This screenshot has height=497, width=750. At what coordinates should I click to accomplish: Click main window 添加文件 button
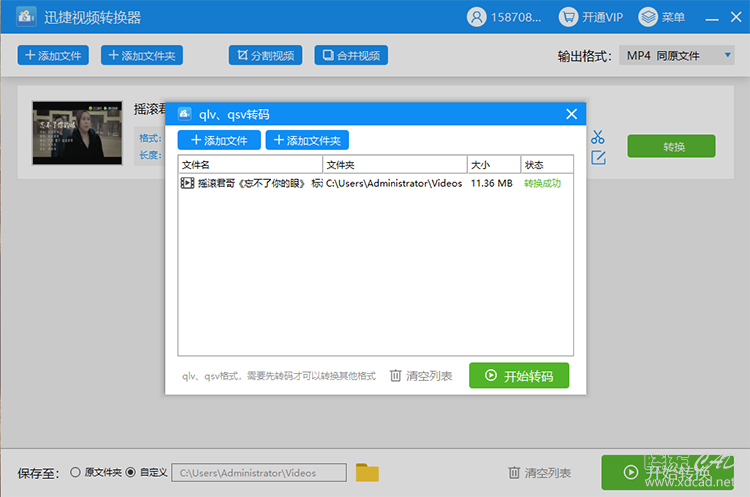point(53,55)
